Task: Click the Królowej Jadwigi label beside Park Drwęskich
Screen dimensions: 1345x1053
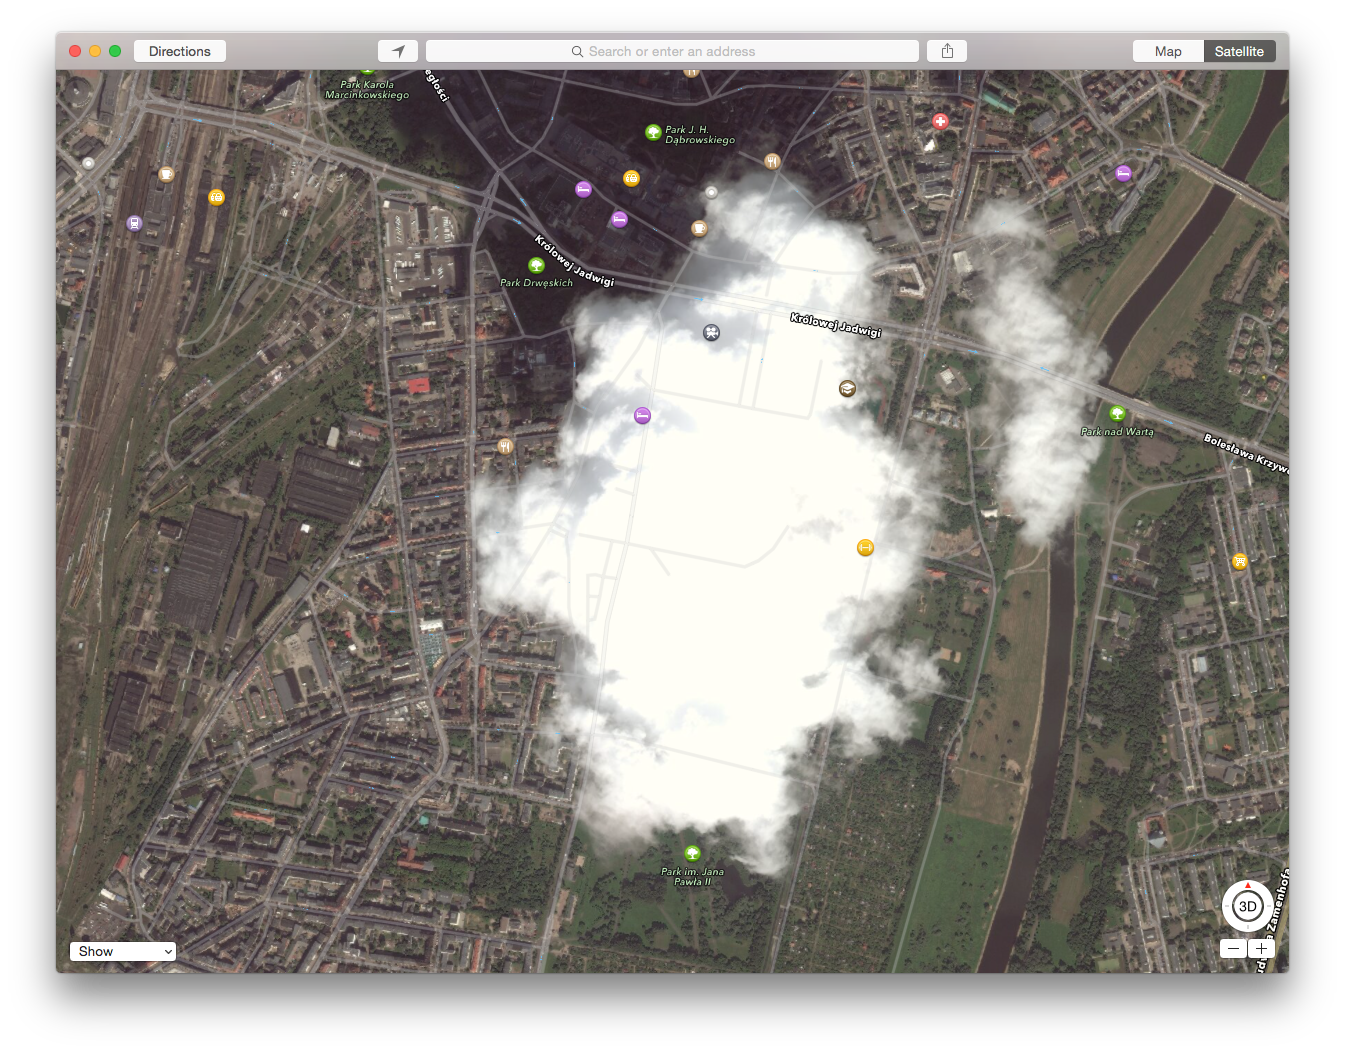Action: (574, 261)
